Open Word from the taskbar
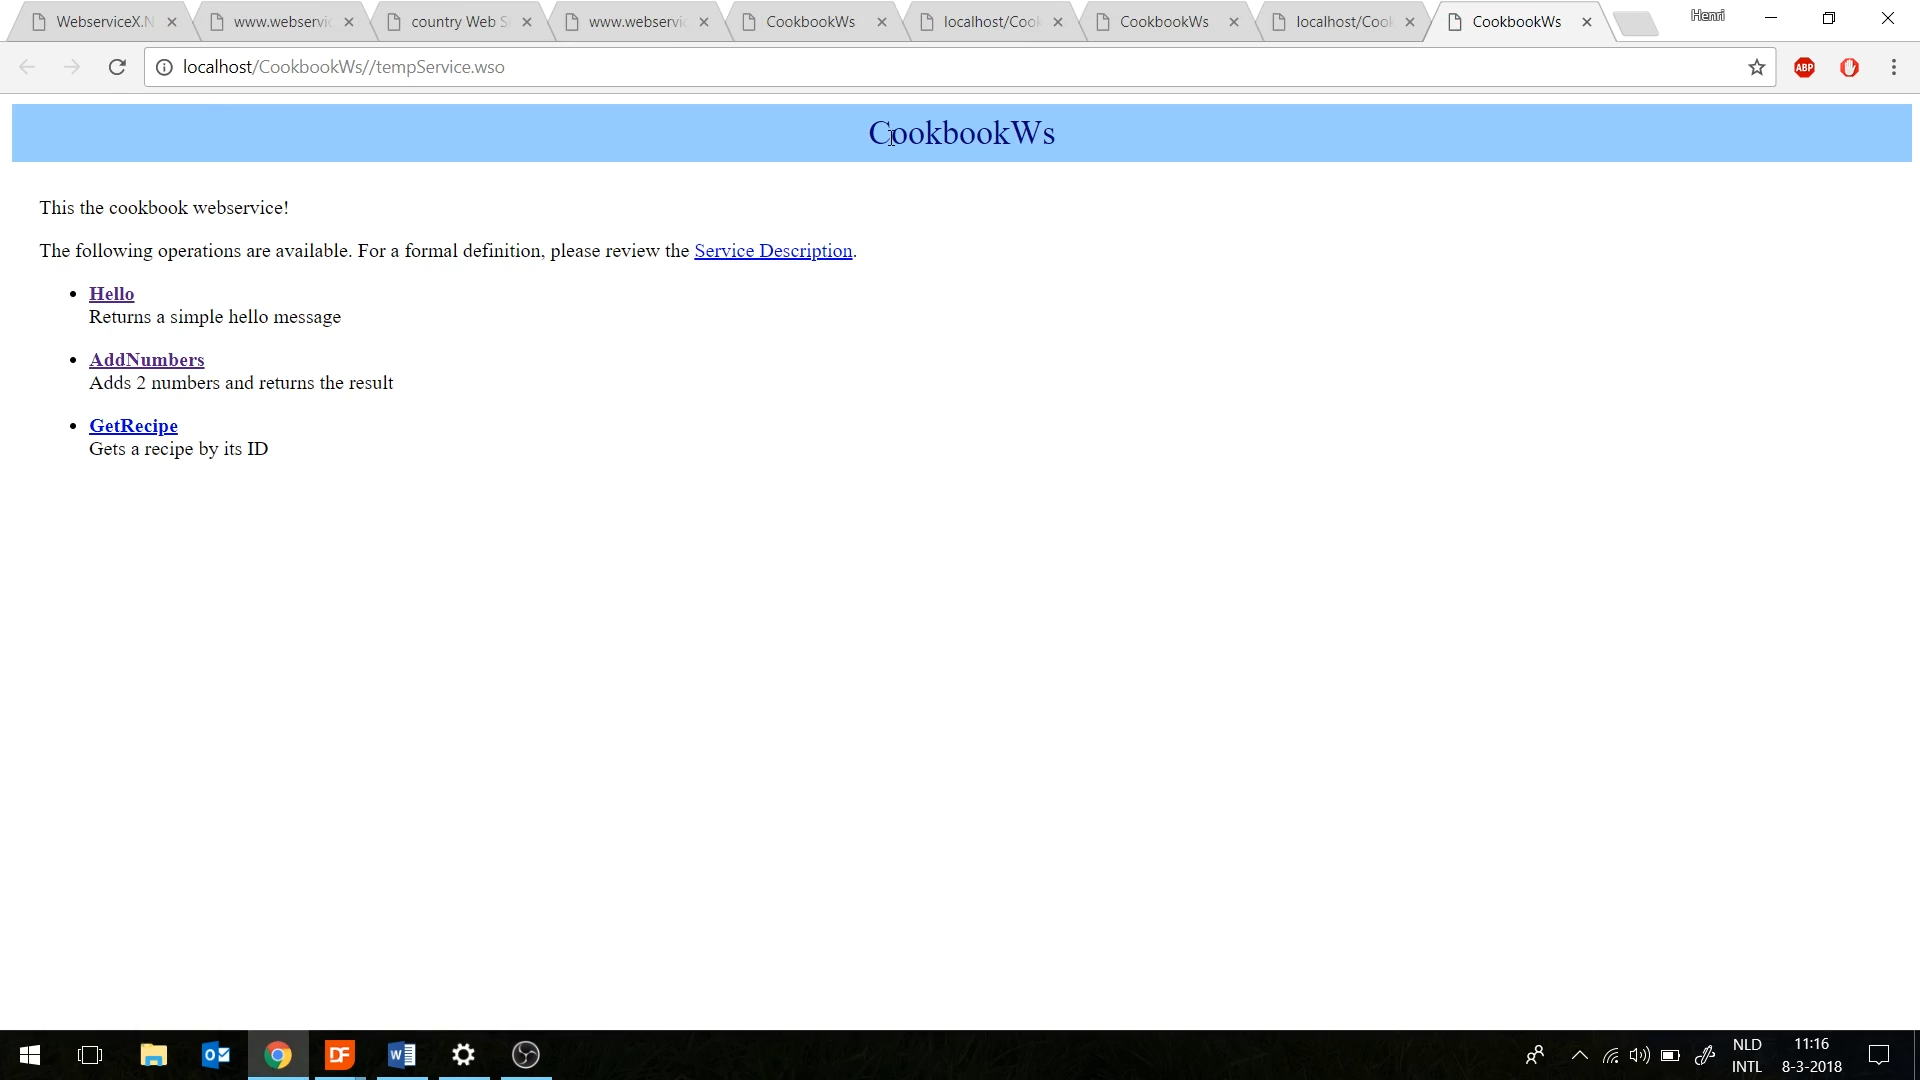The width and height of the screenshot is (1920, 1080). (x=401, y=1055)
